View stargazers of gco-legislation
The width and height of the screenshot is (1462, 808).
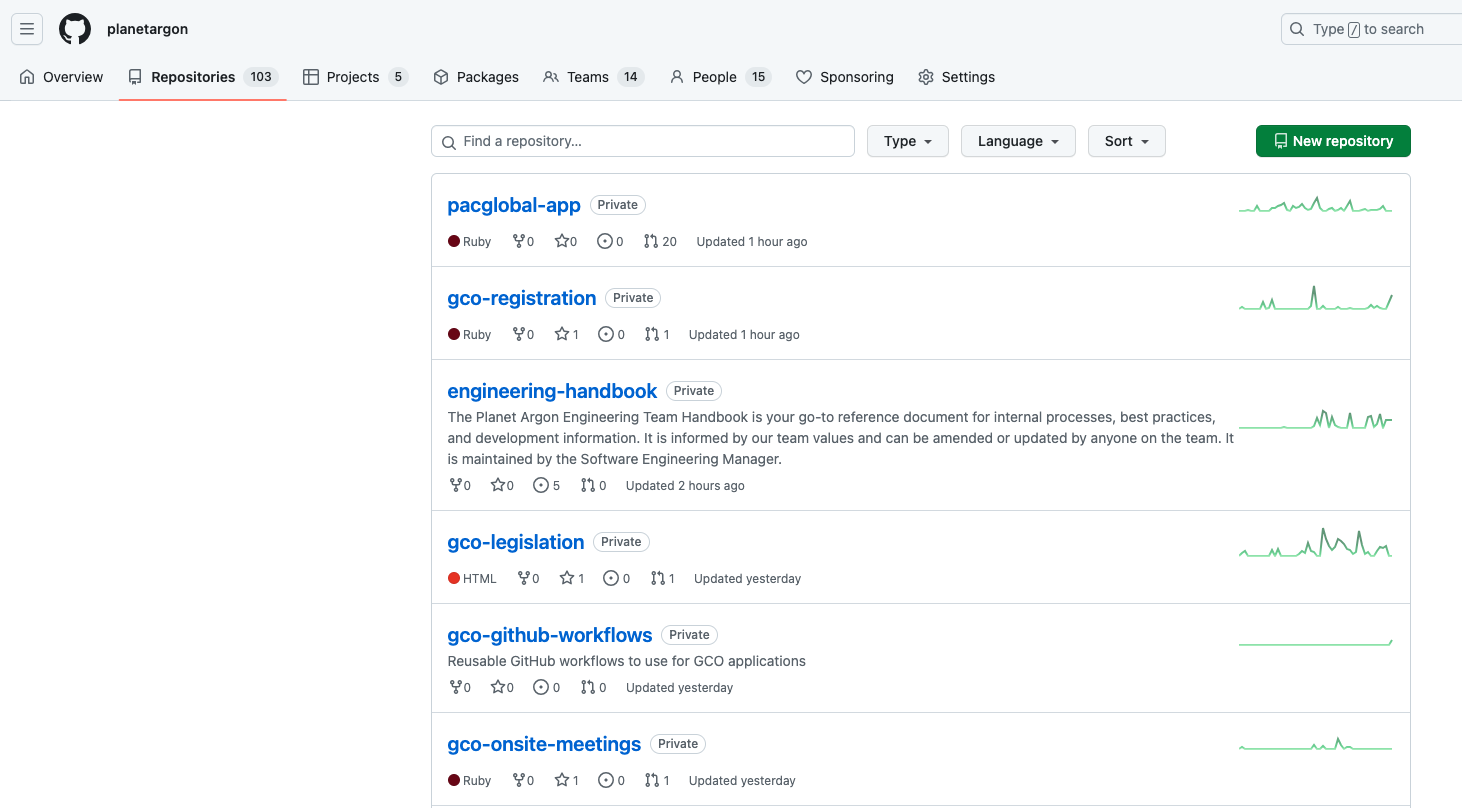pos(572,578)
